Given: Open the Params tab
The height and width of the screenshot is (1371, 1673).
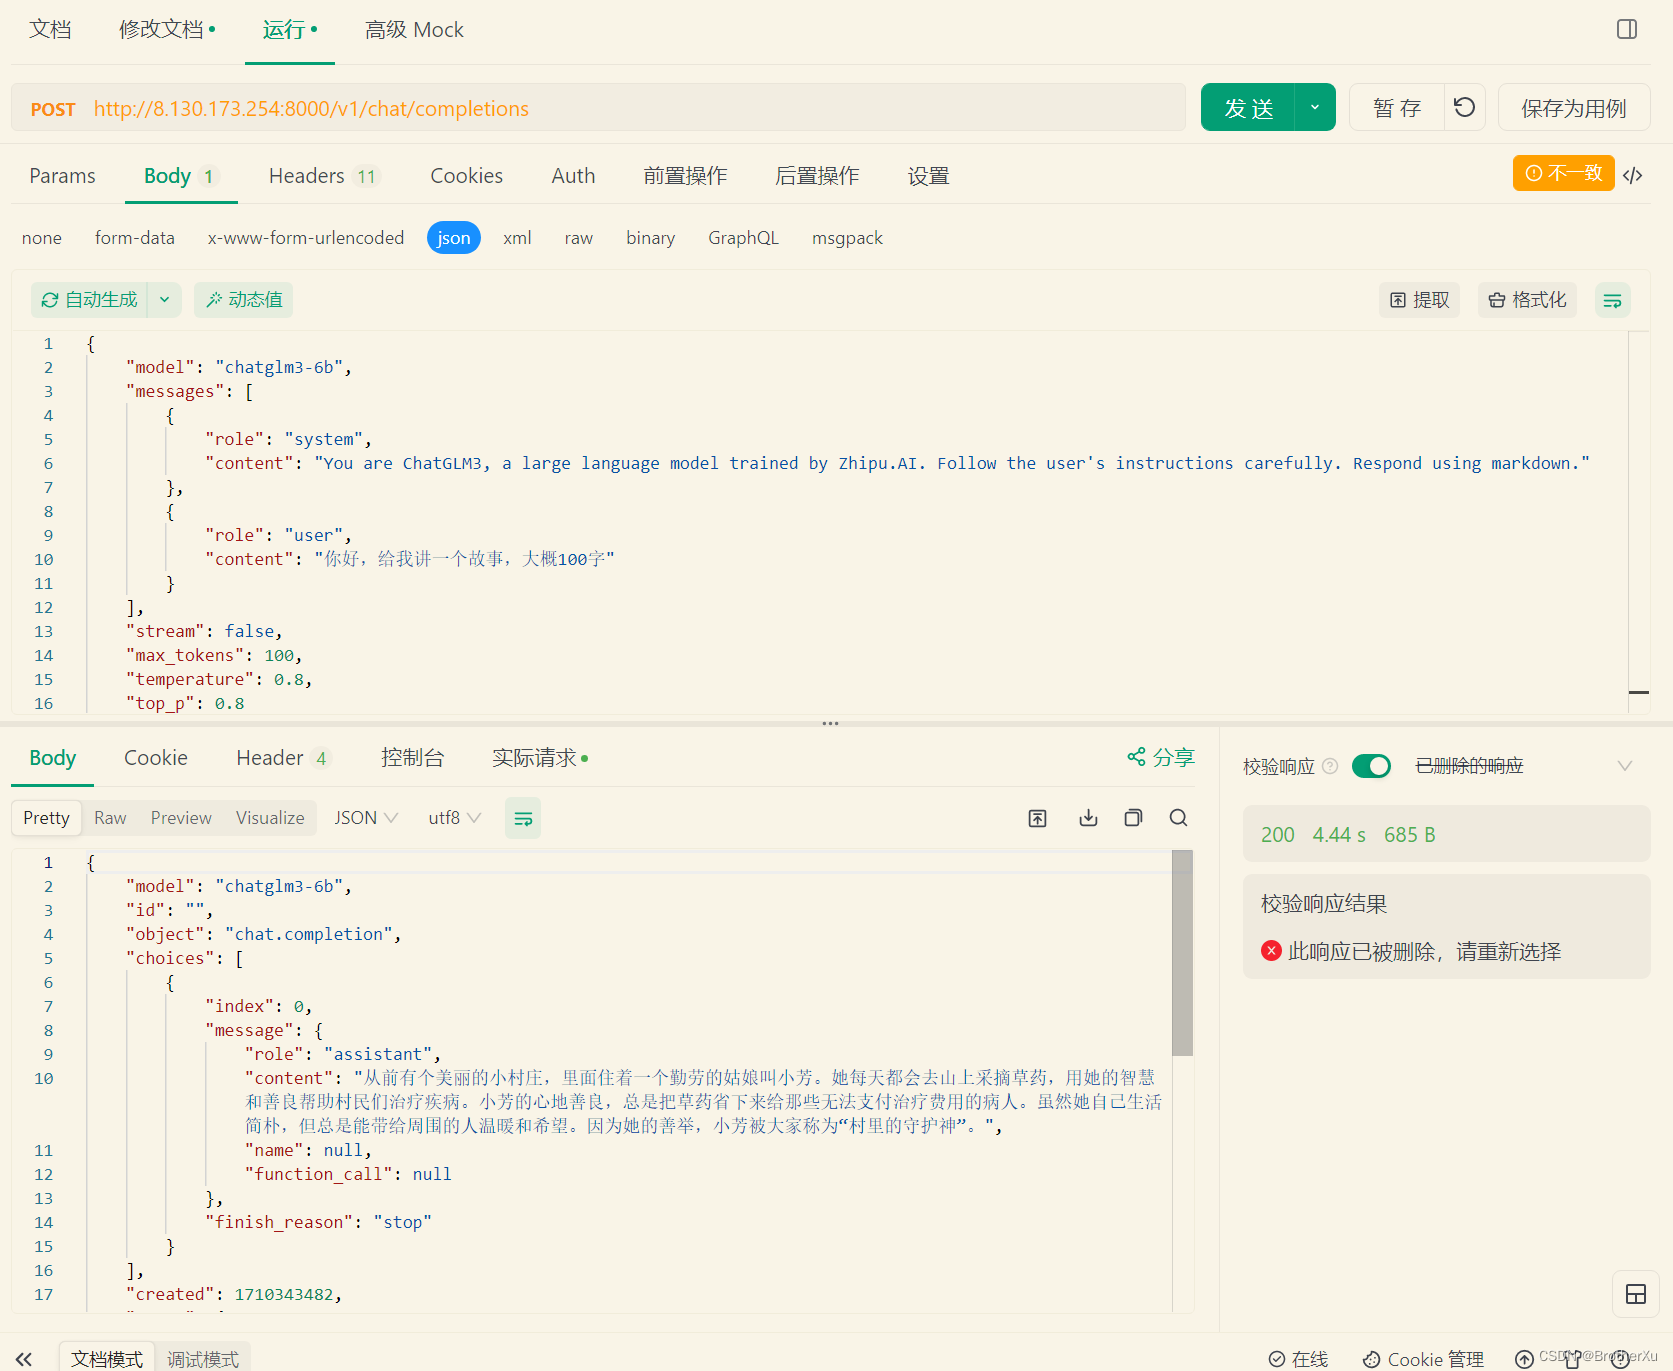Looking at the screenshot, I should tap(62, 176).
